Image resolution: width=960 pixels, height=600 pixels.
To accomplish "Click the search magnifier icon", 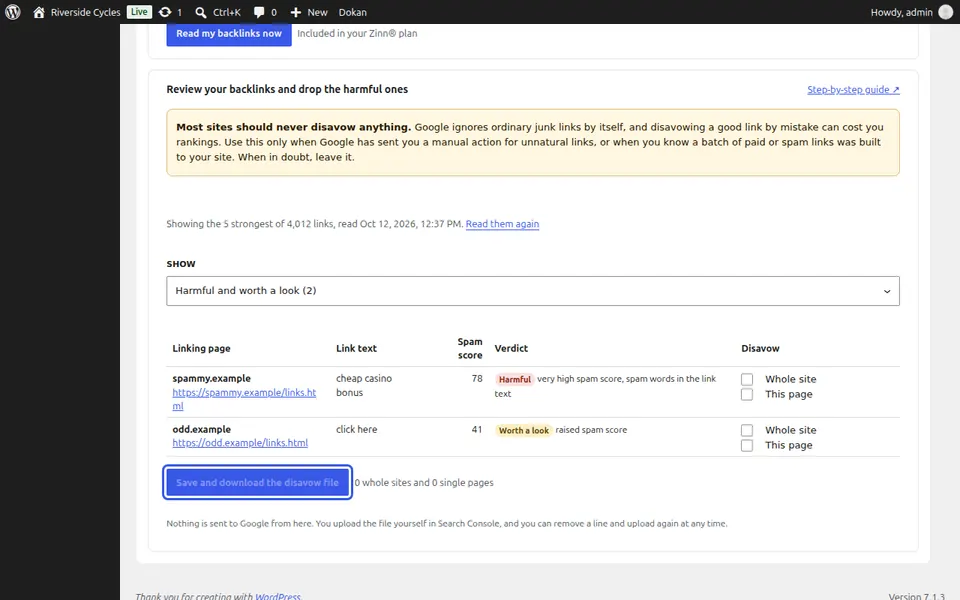I will [200, 12].
